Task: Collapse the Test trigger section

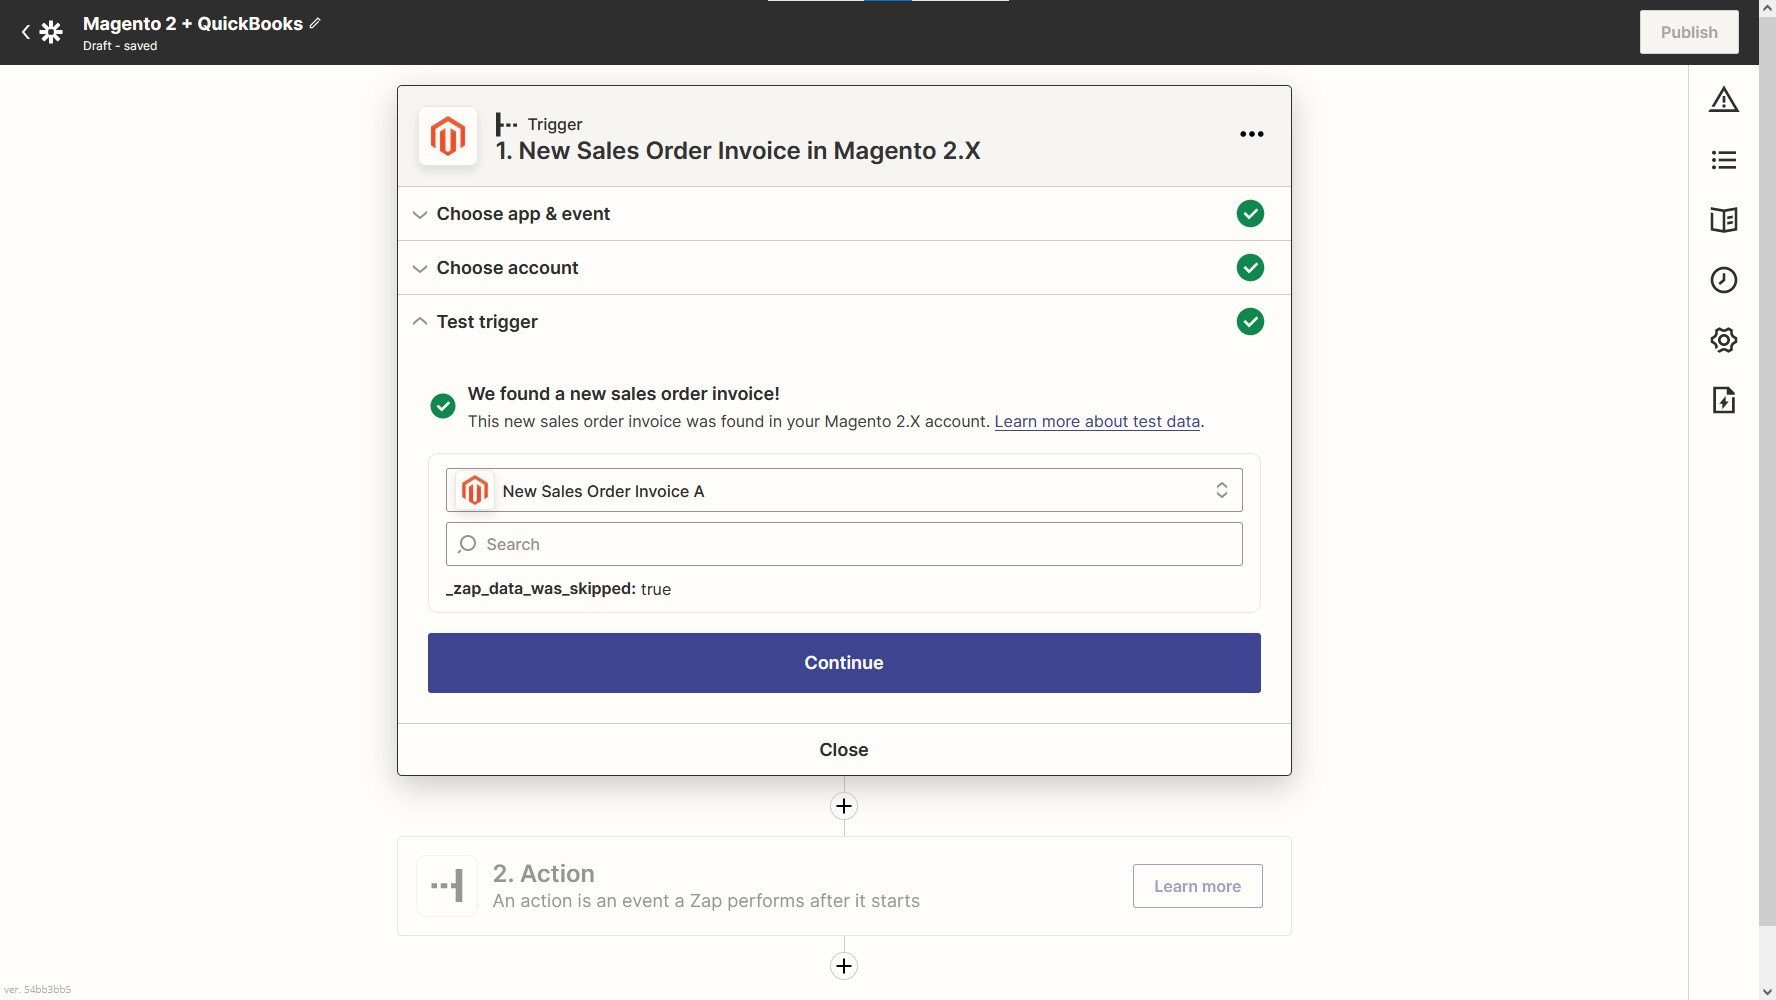Action: [x=844, y=322]
